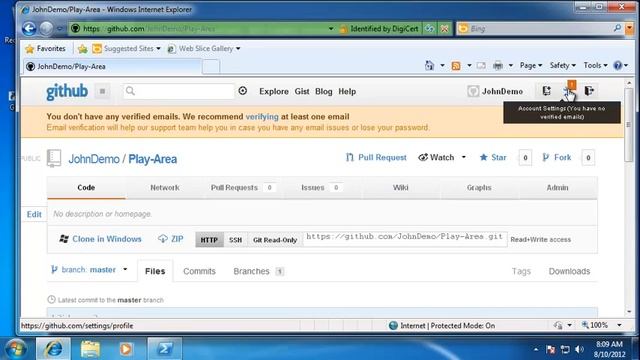Screen dimensions: 640x360
Task: Click the verifying email link
Action: point(262,117)
